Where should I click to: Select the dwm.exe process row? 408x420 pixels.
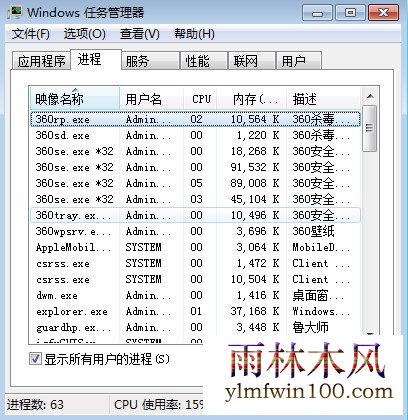coord(195,296)
